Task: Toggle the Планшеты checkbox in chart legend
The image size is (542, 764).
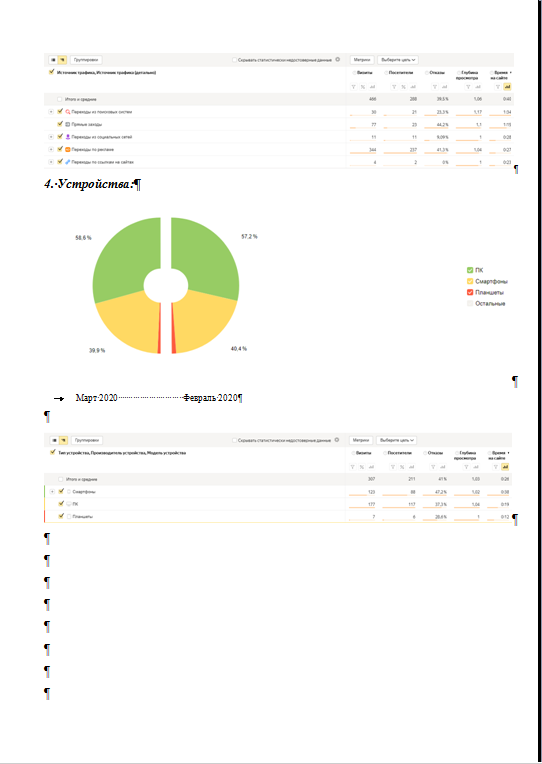Action: [470, 292]
